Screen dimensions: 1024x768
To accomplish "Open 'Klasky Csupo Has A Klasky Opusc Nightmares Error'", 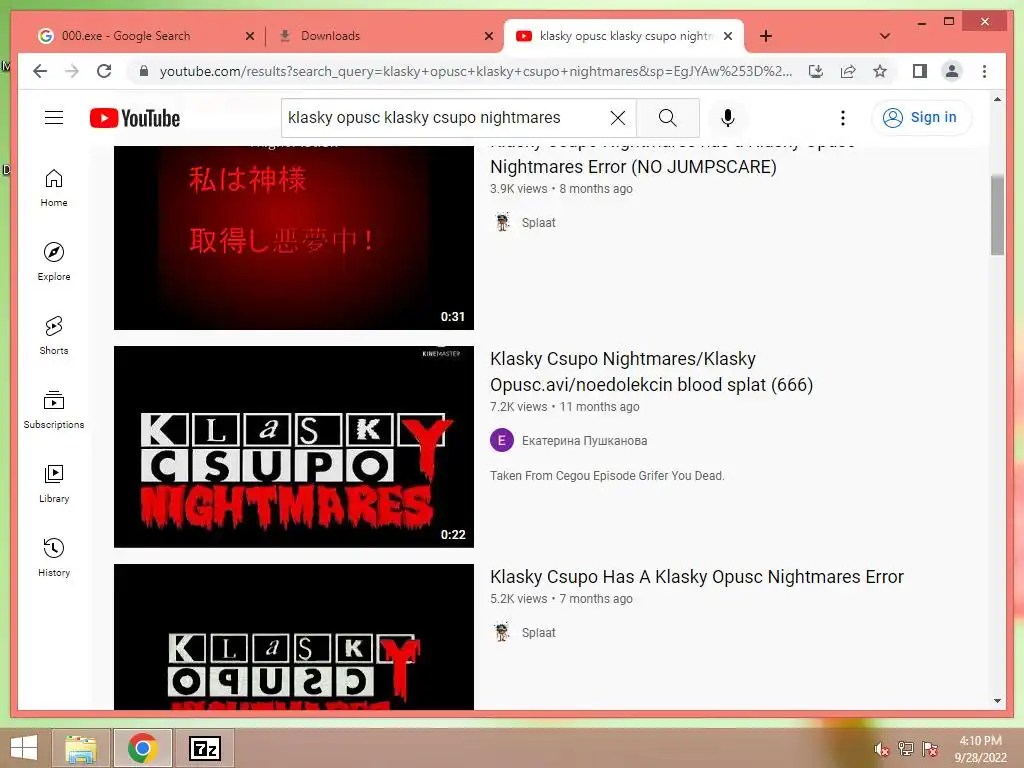I will 697,577.
